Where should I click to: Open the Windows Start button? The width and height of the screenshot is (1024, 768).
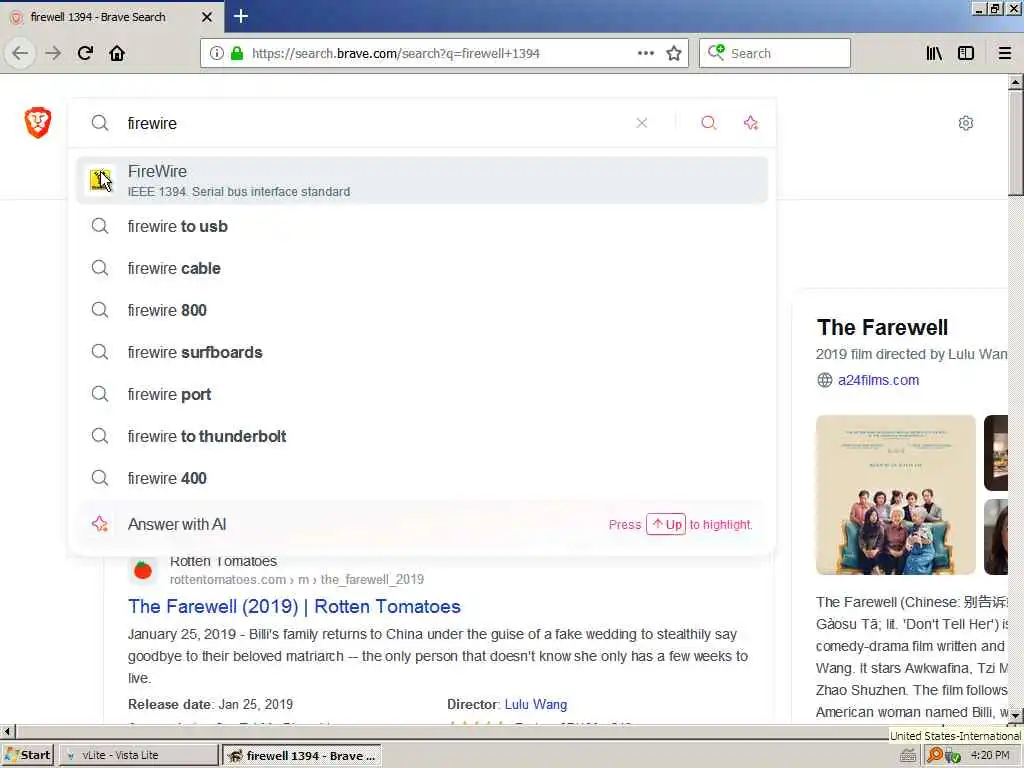pos(27,756)
